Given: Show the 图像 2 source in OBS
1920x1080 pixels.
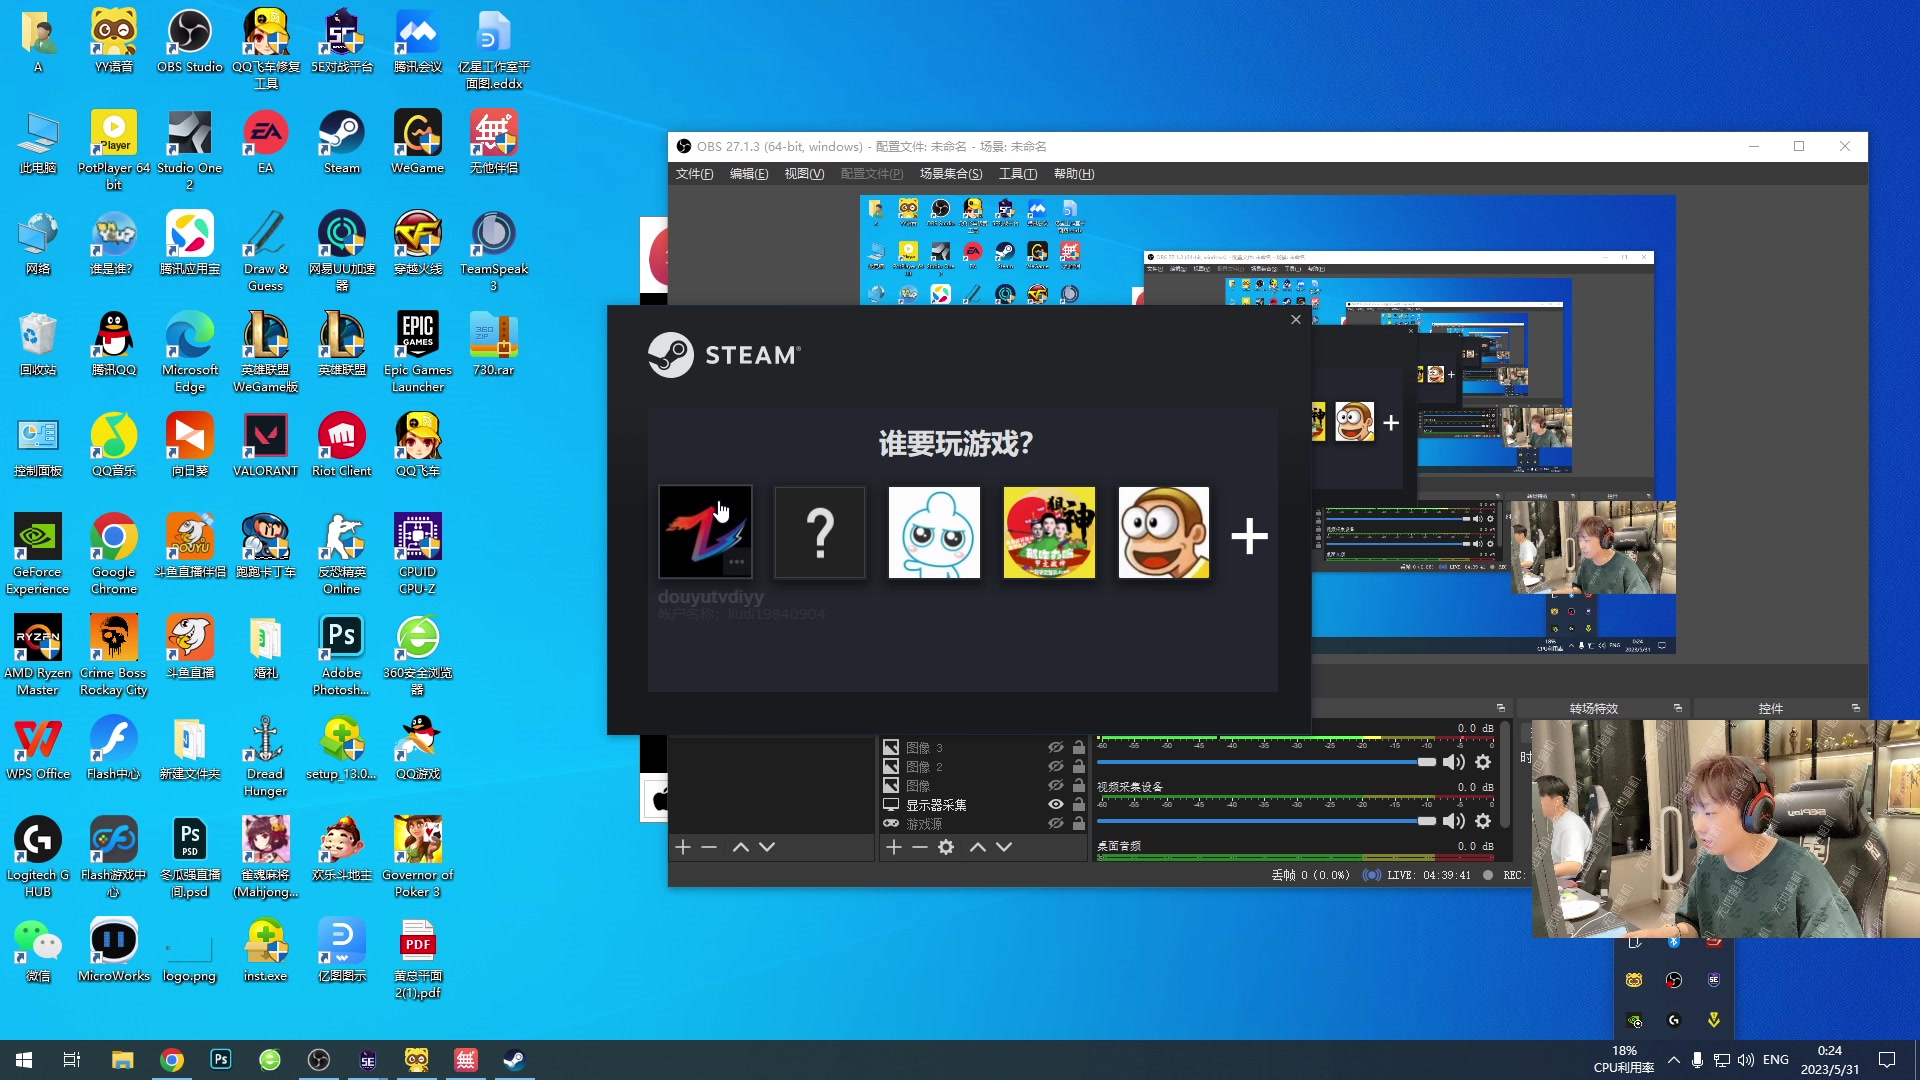Looking at the screenshot, I should 1055,766.
